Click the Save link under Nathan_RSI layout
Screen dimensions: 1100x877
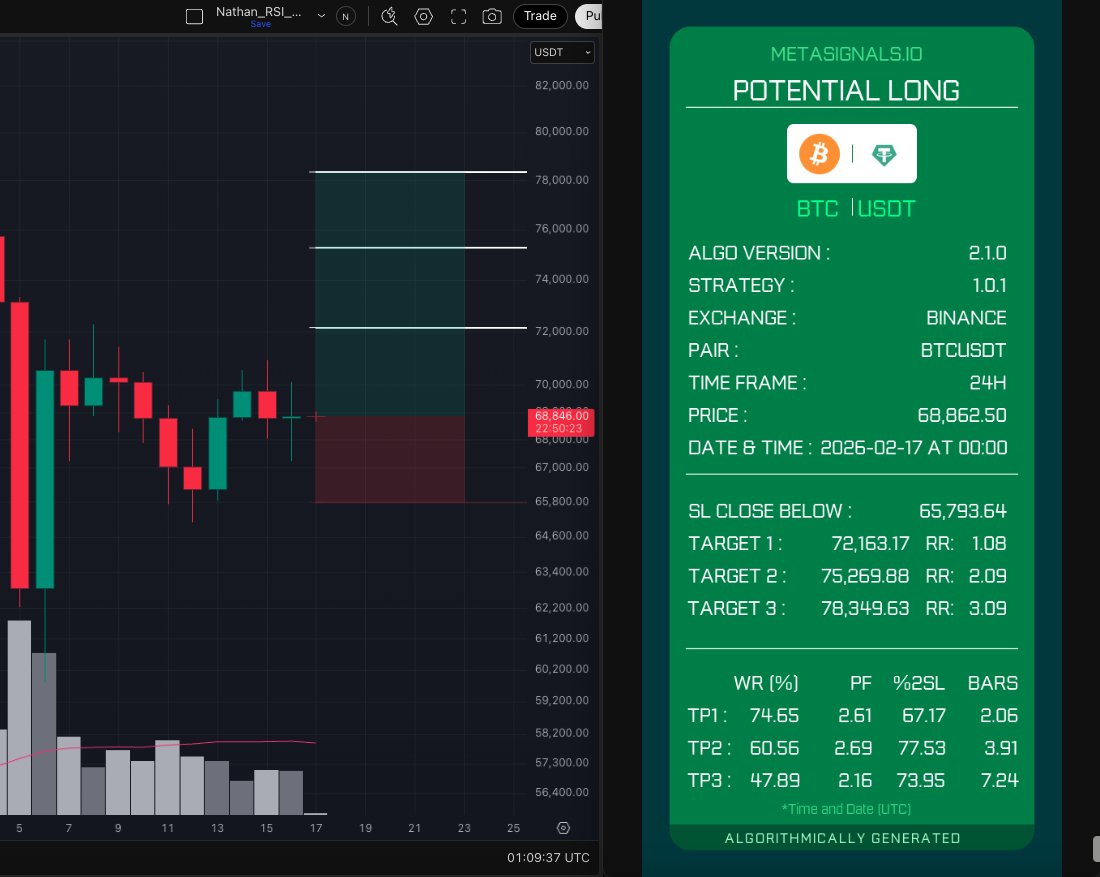[x=260, y=24]
